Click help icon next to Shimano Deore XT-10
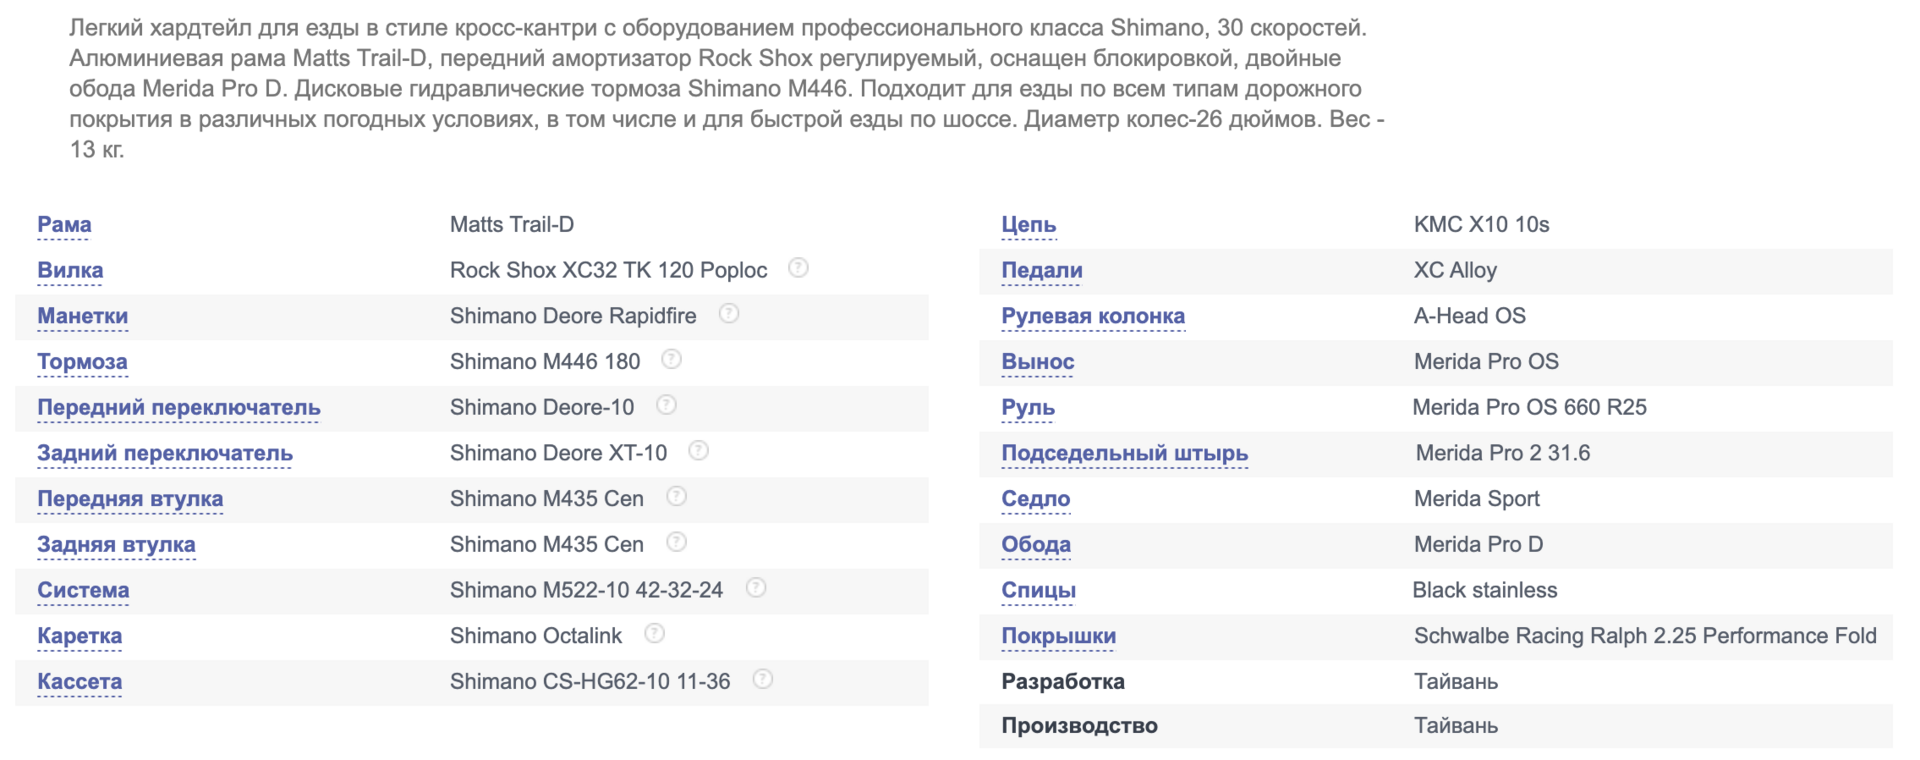The width and height of the screenshot is (1920, 760). click(x=699, y=451)
